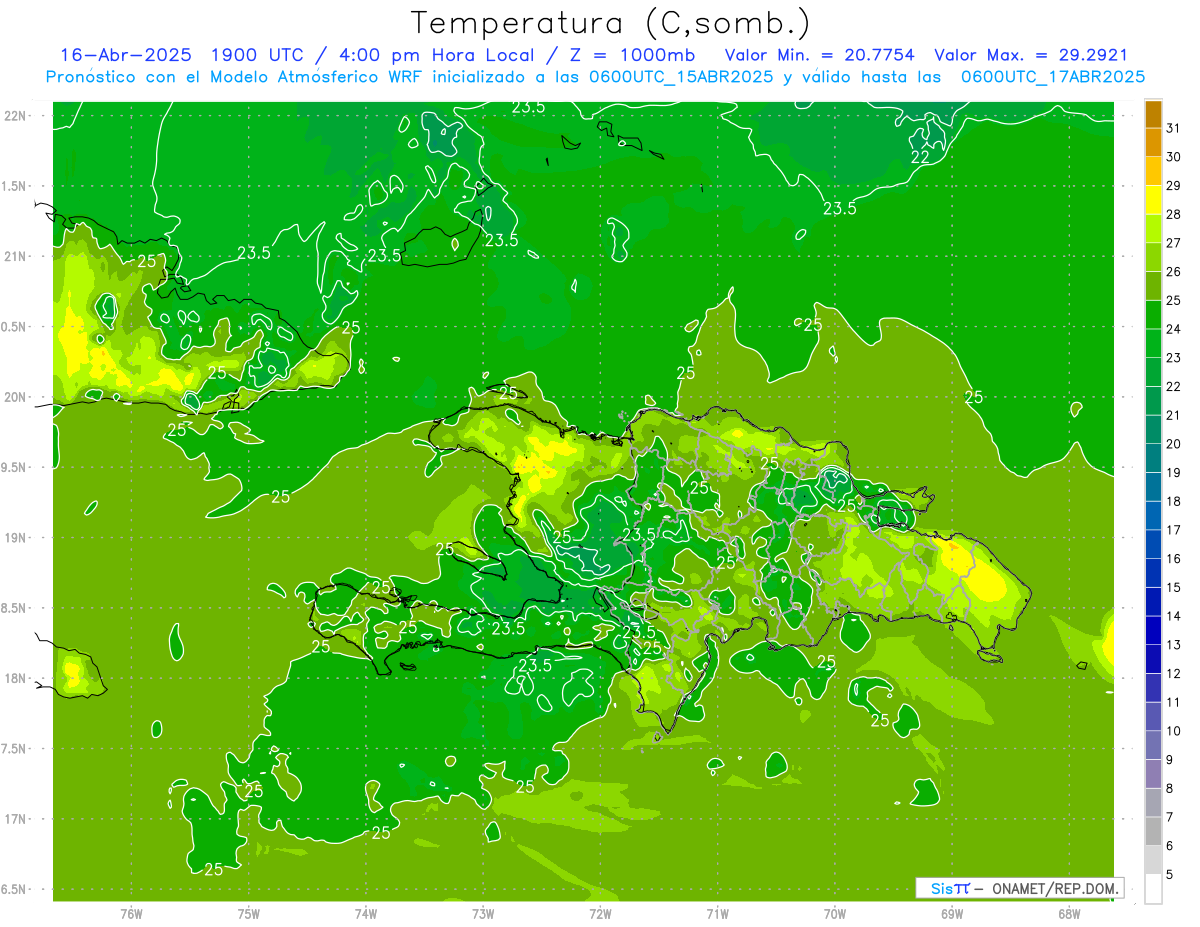The width and height of the screenshot is (1200, 927).
Task: Click the "75W" longitude axis label
Action: click(x=248, y=914)
